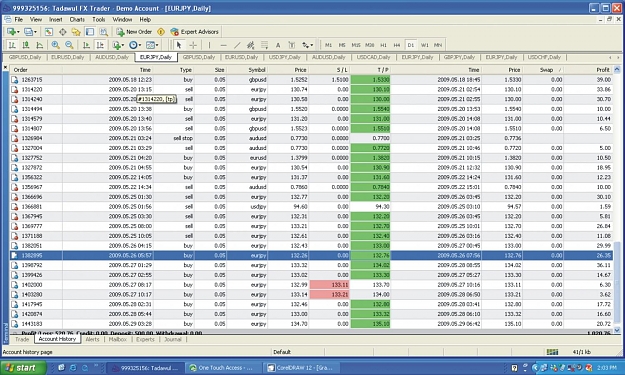Select the Horizontal Line drawing tool
Viewport: 625px width, 375px height.
point(223,45)
